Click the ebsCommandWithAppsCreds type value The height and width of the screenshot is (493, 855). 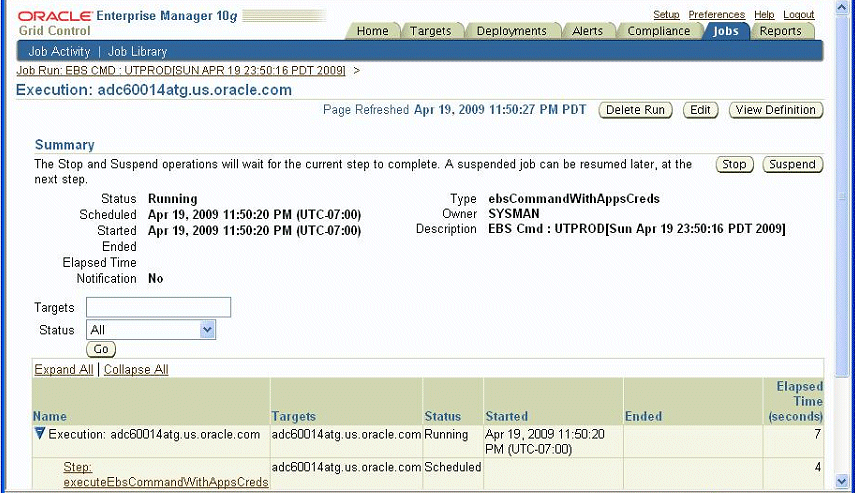(574, 199)
